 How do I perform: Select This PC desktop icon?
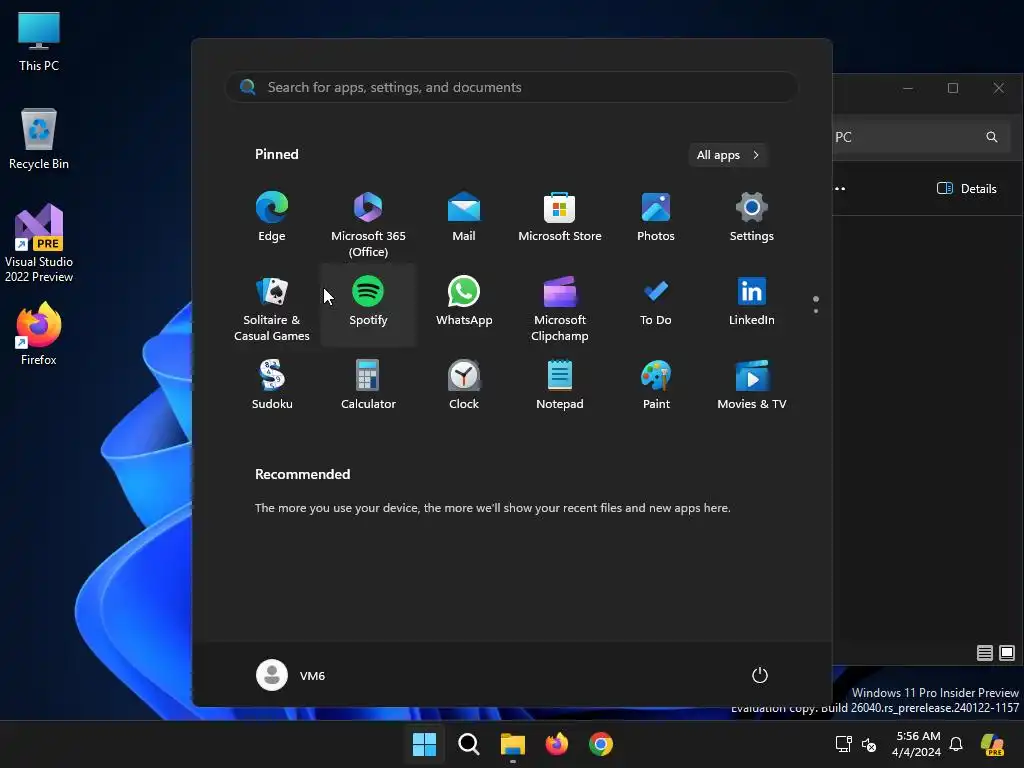39,41
